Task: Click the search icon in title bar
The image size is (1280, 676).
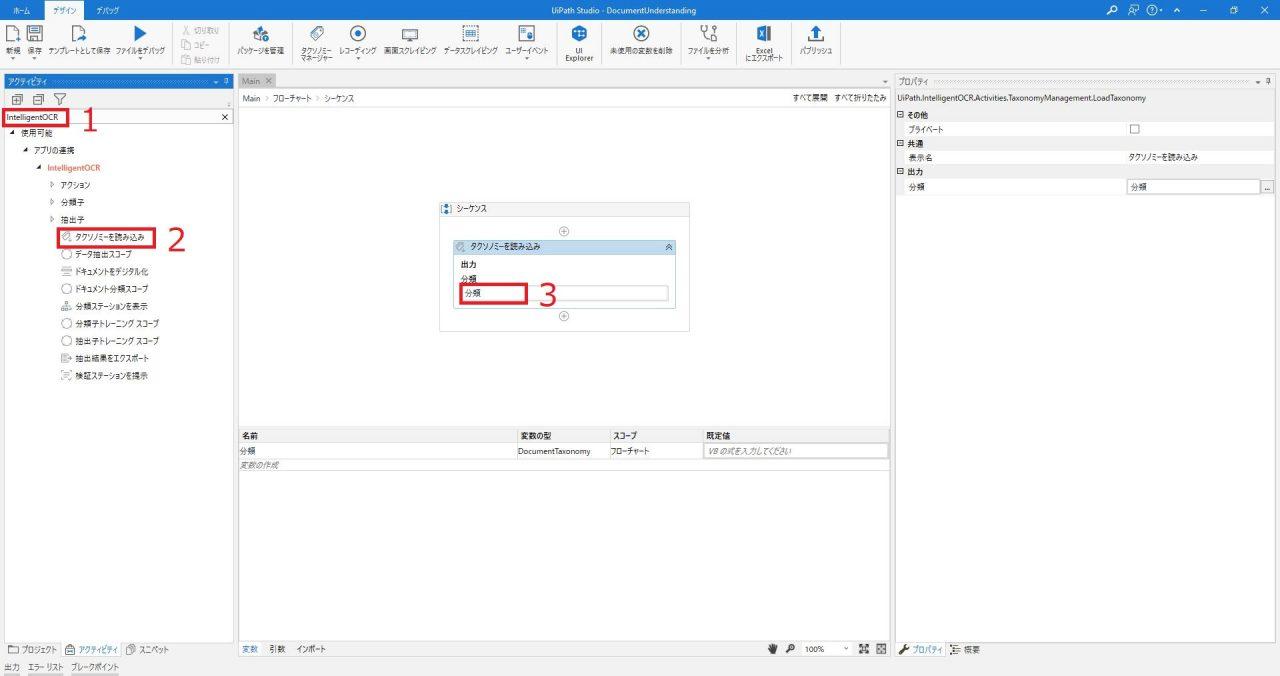Action: pos(1114,9)
